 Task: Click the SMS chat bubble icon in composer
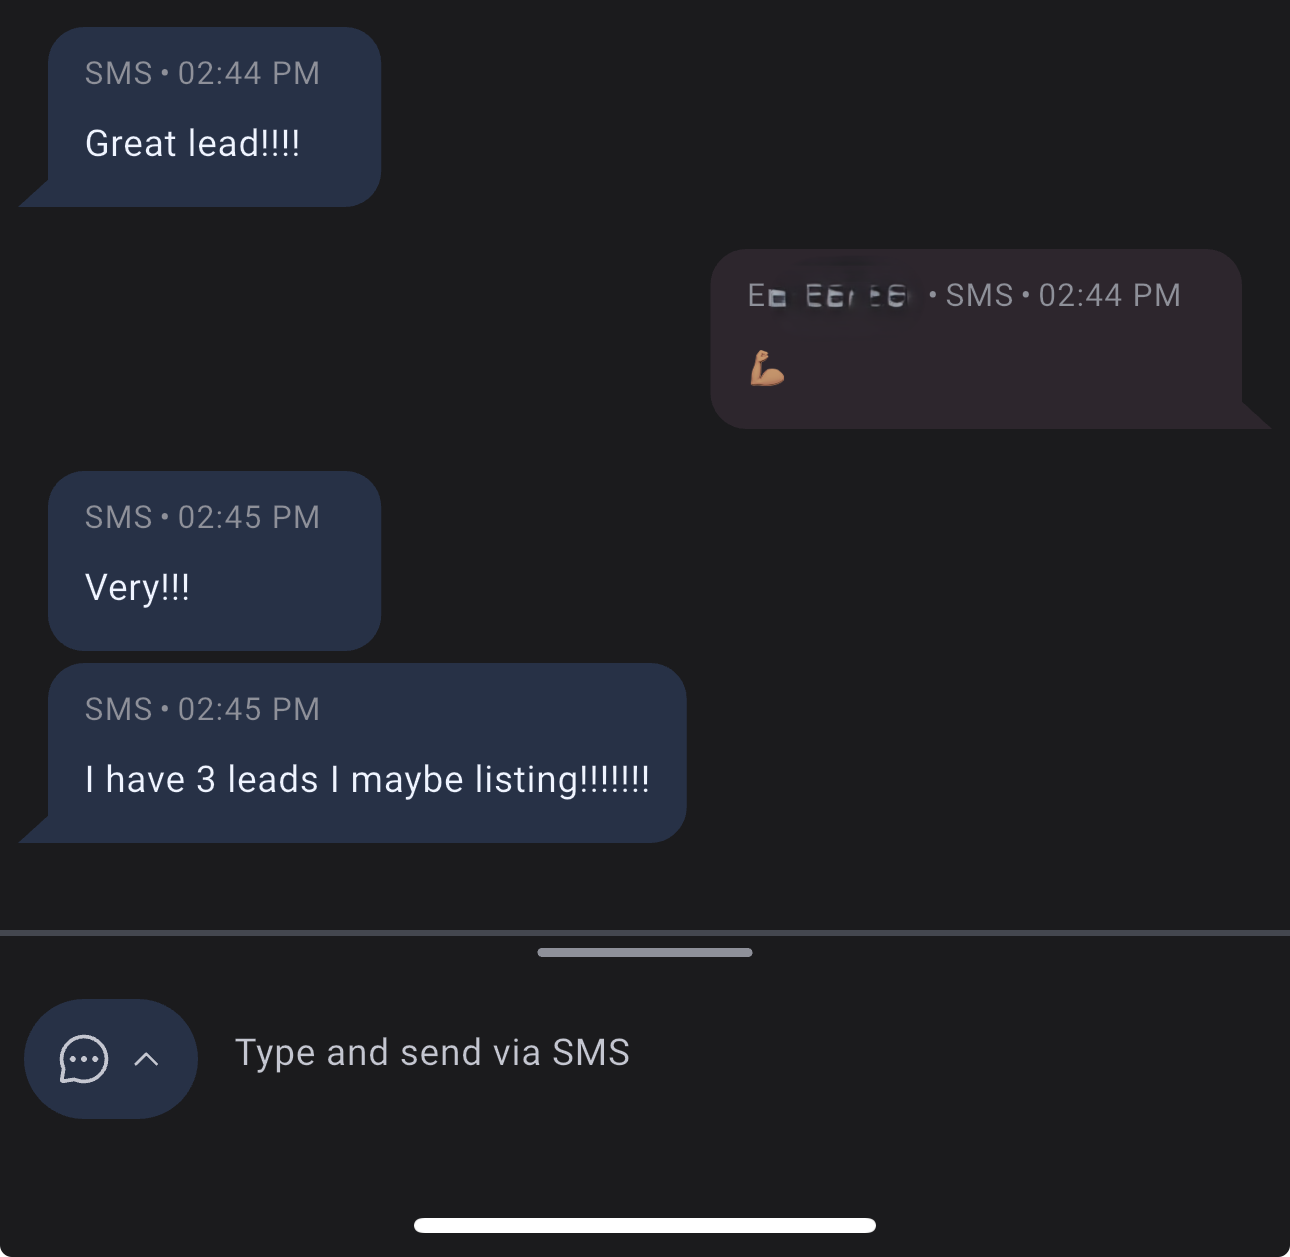tap(84, 1059)
